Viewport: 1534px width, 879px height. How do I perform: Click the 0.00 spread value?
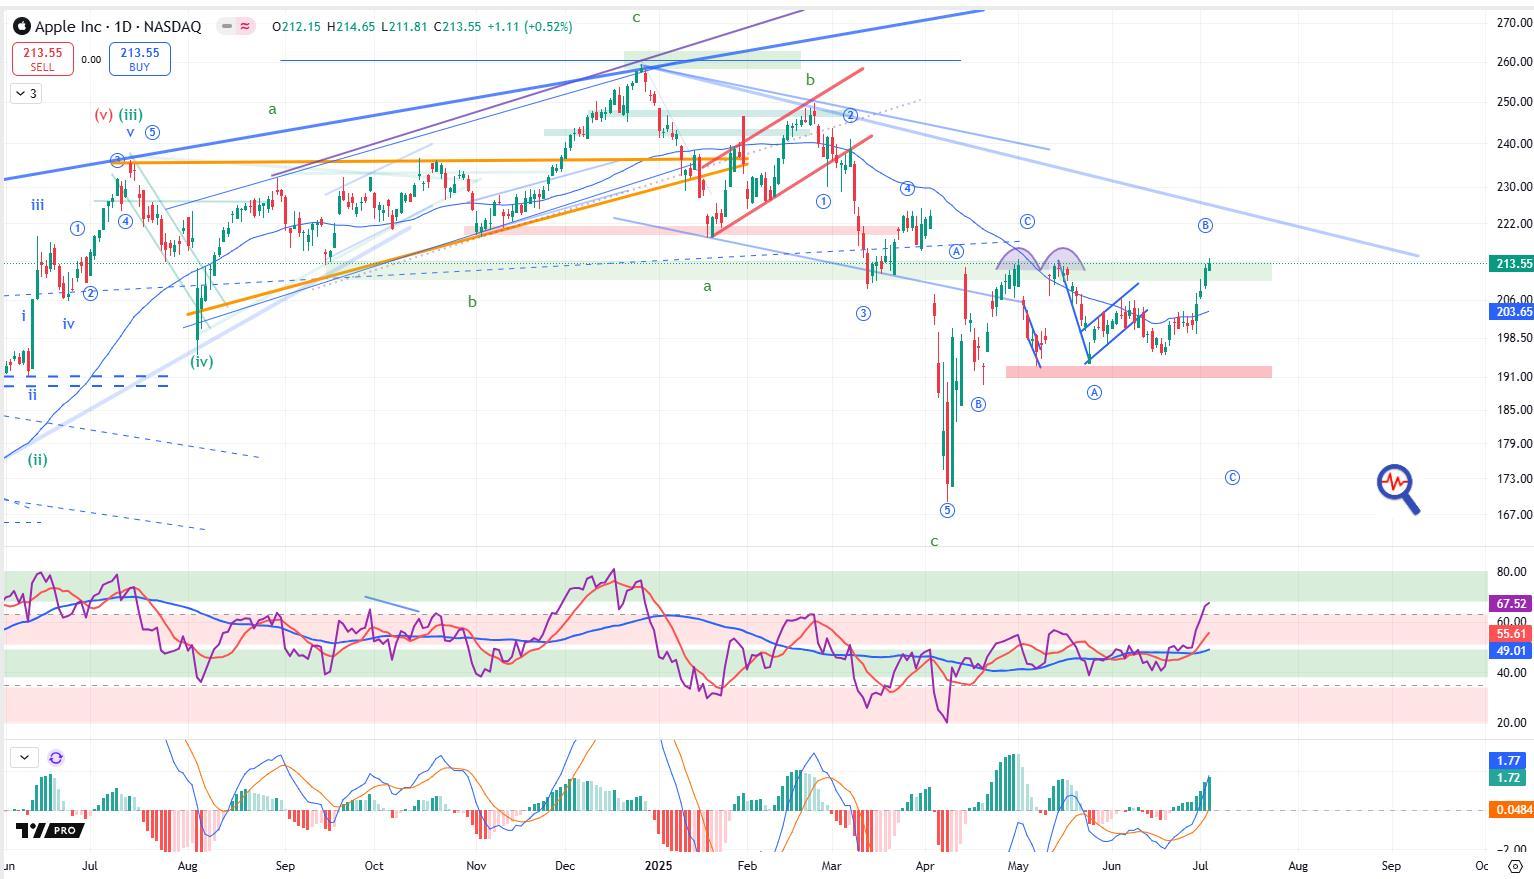pyautogui.click(x=91, y=59)
